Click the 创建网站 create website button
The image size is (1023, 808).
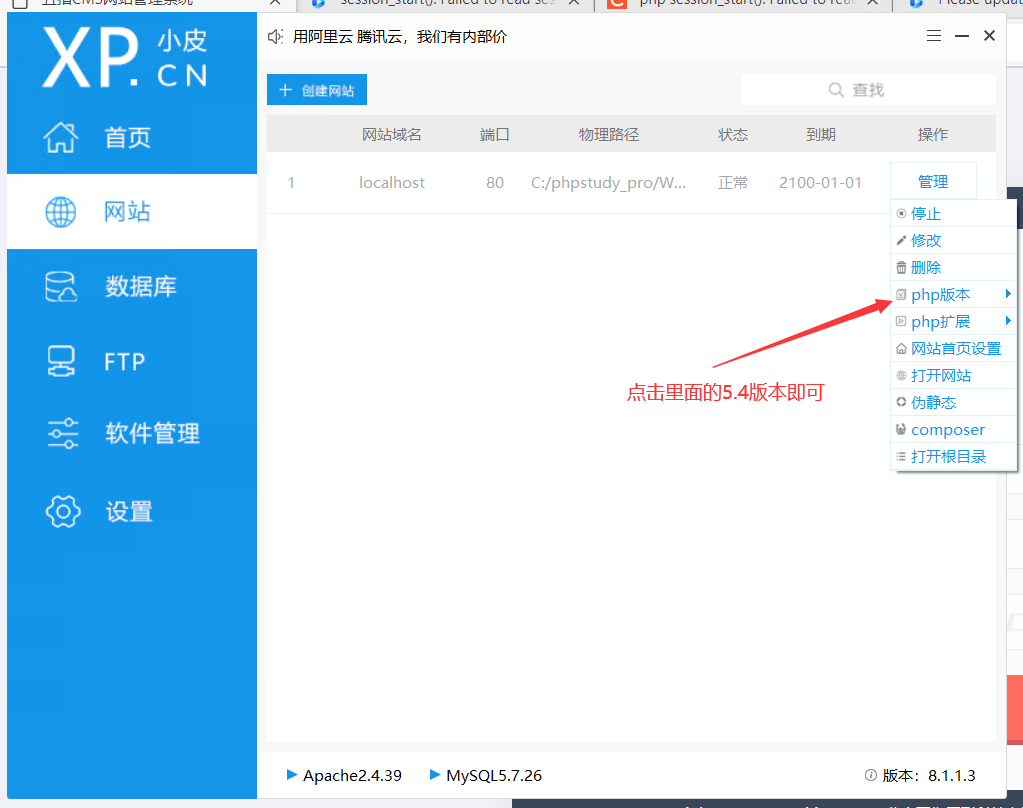(x=317, y=89)
